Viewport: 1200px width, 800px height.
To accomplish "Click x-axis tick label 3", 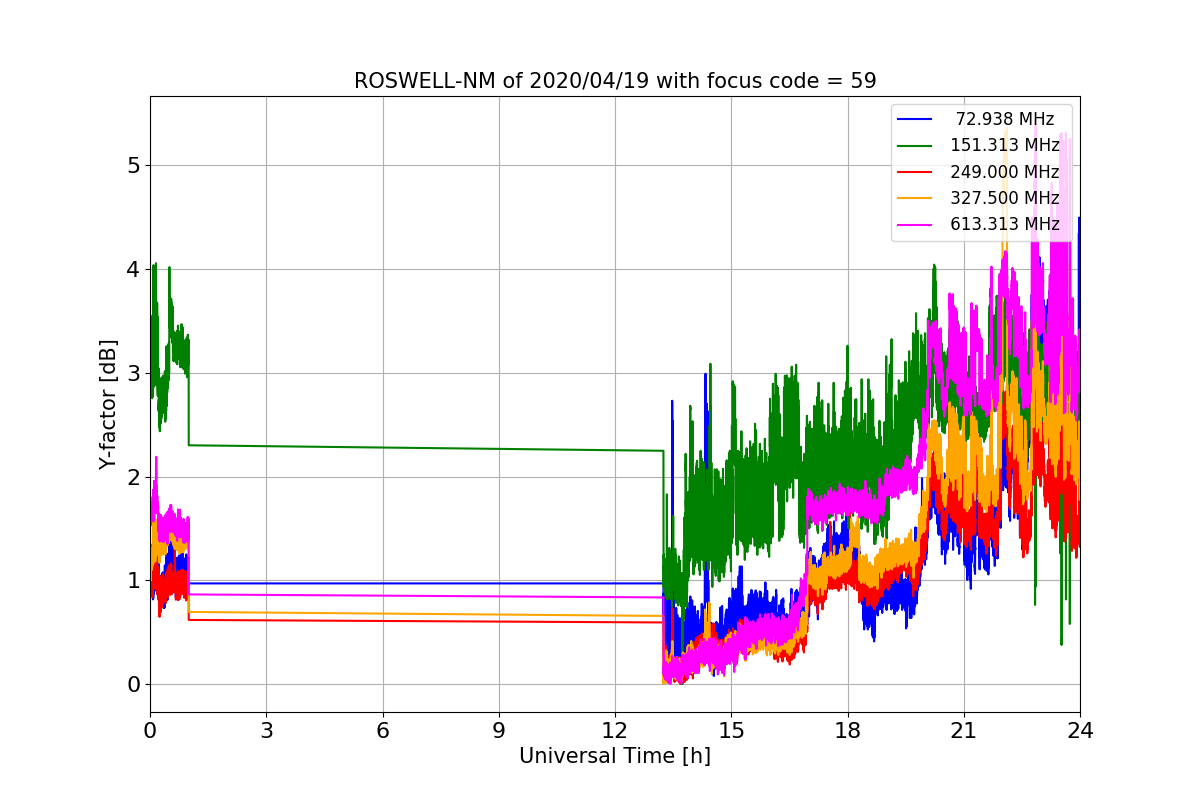I will pos(266,730).
